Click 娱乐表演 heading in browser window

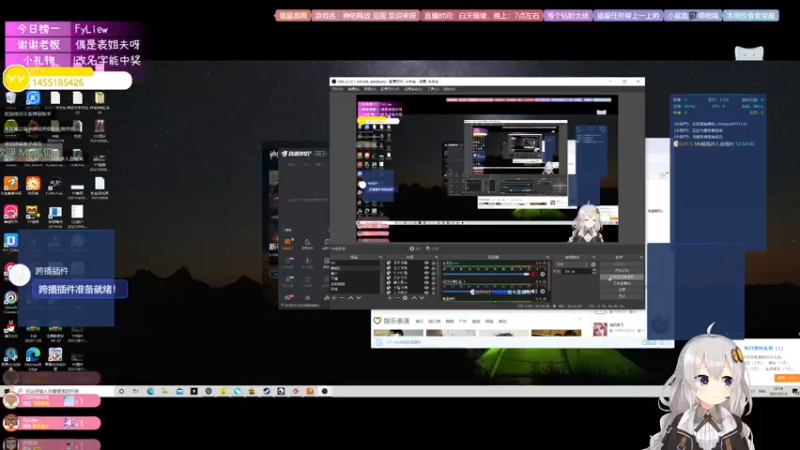pos(396,320)
